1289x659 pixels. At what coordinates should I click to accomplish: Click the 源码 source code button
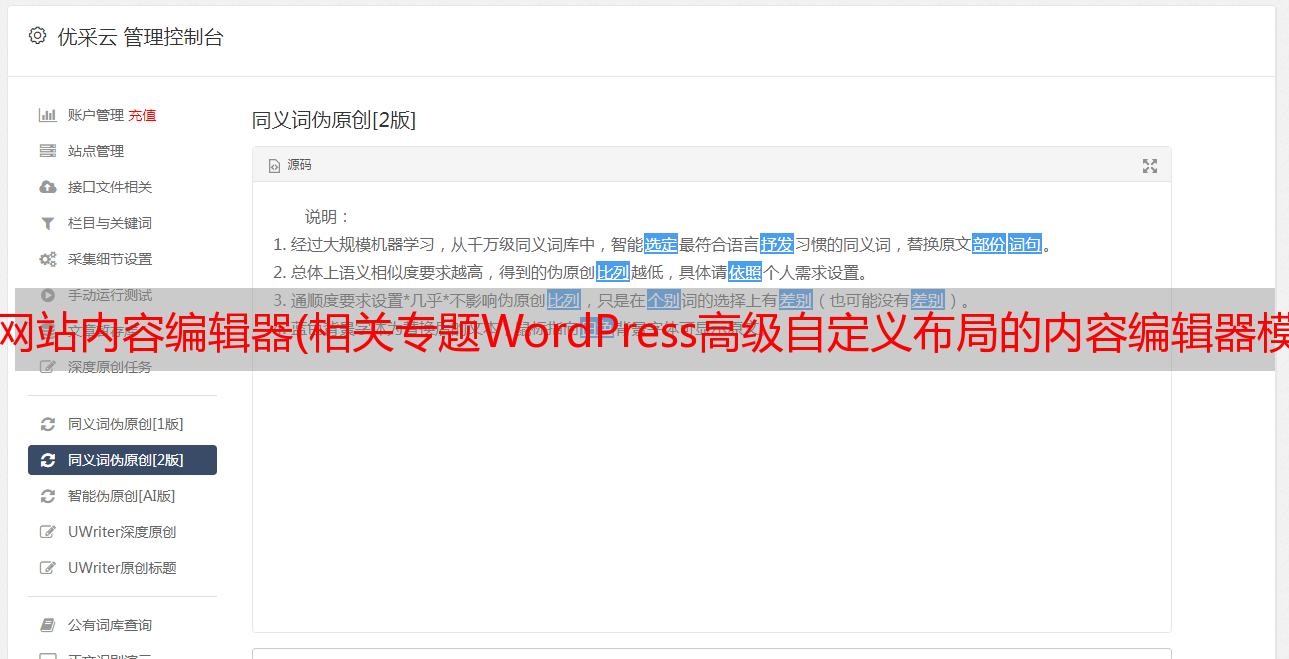coord(290,165)
